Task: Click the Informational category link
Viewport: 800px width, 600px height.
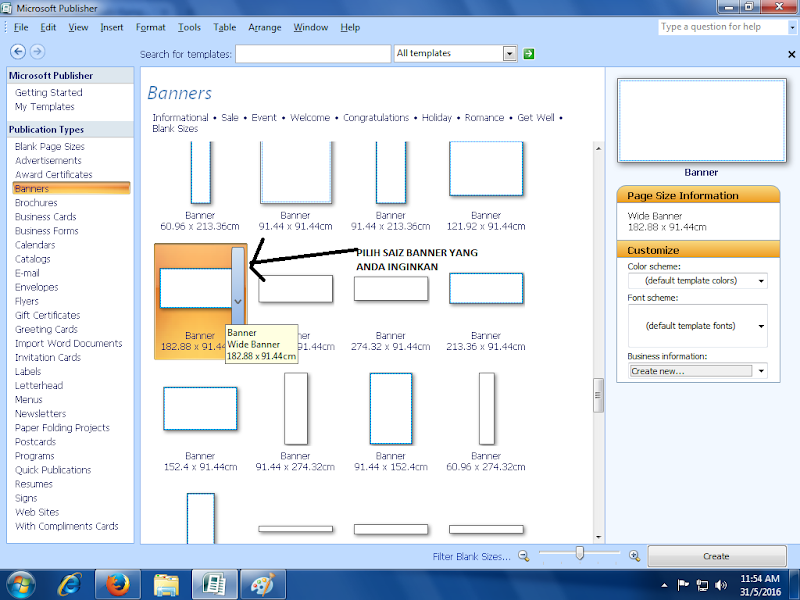Action: click(180, 118)
